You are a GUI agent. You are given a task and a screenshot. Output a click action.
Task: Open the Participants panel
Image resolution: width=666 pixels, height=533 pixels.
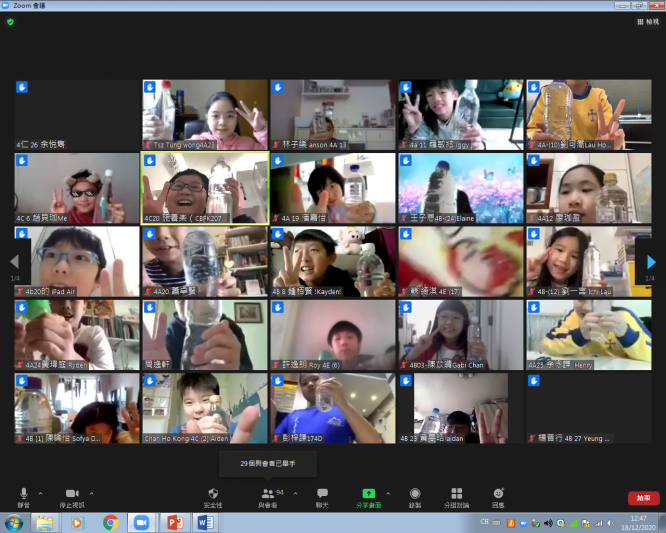point(268,496)
